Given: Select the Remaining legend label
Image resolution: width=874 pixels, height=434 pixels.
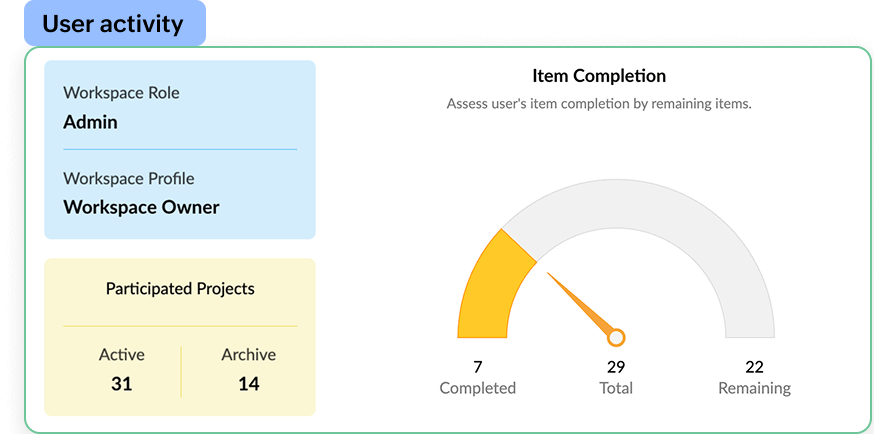Looking at the screenshot, I should [x=754, y=388].
